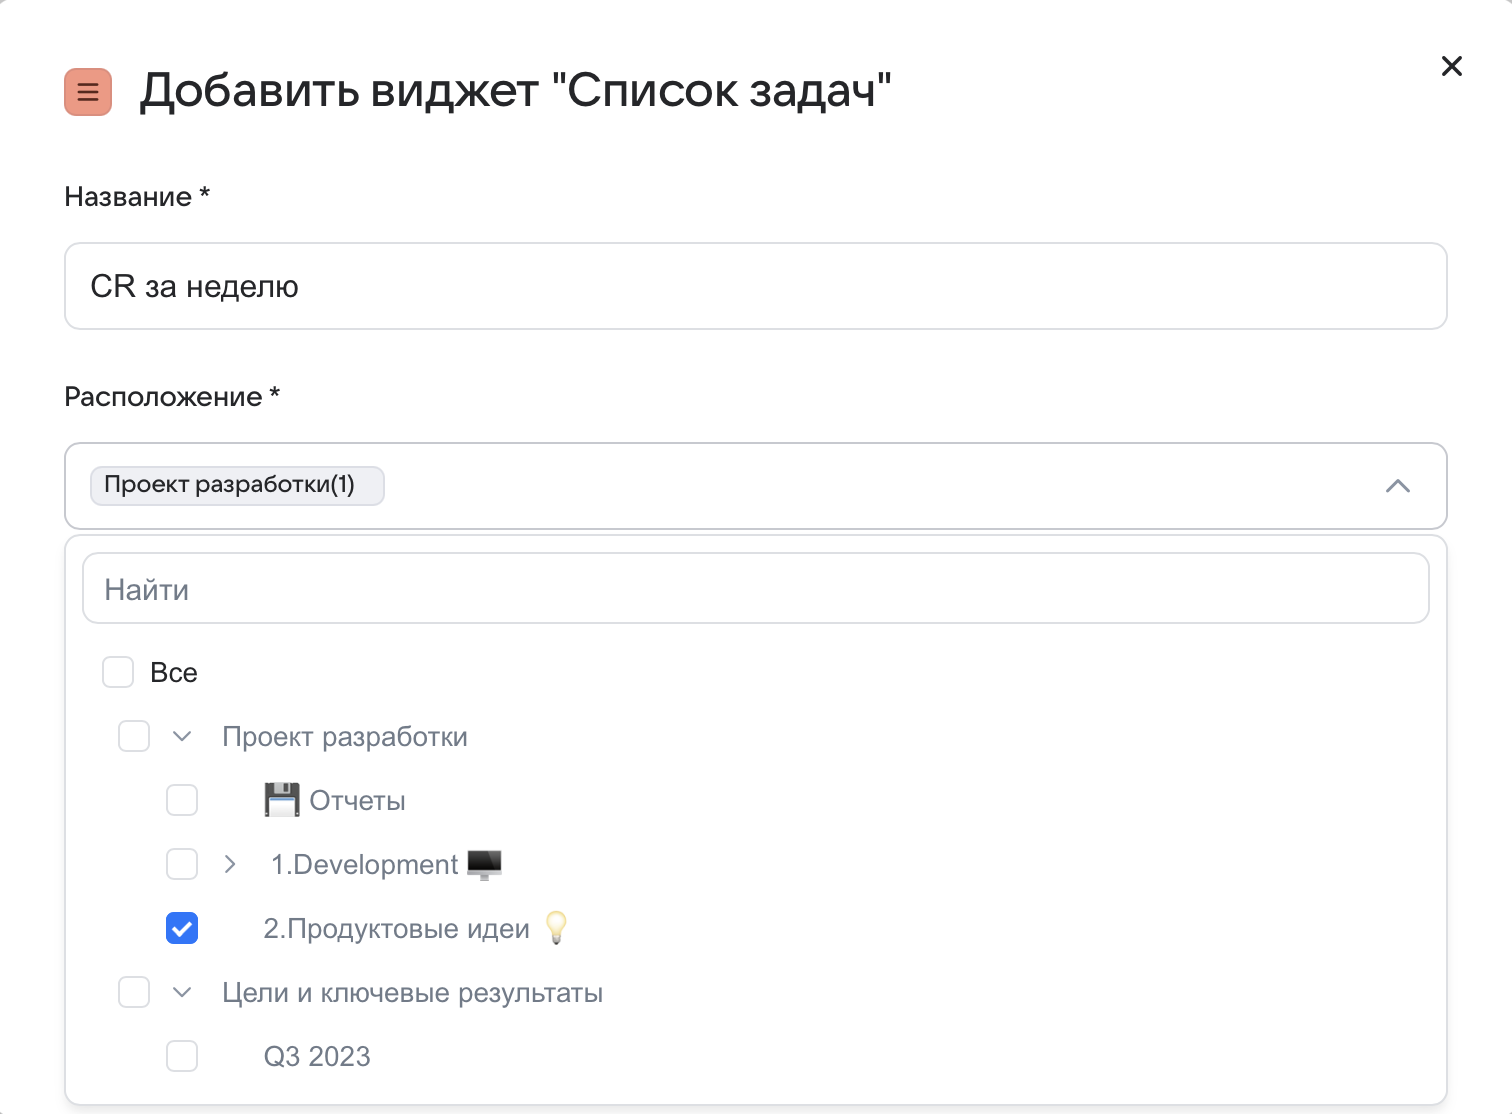Click the floppy disk icon beside Отчеты
Image resolution: width=1512 pixels, height=1114 pixels.
(281, 798)
